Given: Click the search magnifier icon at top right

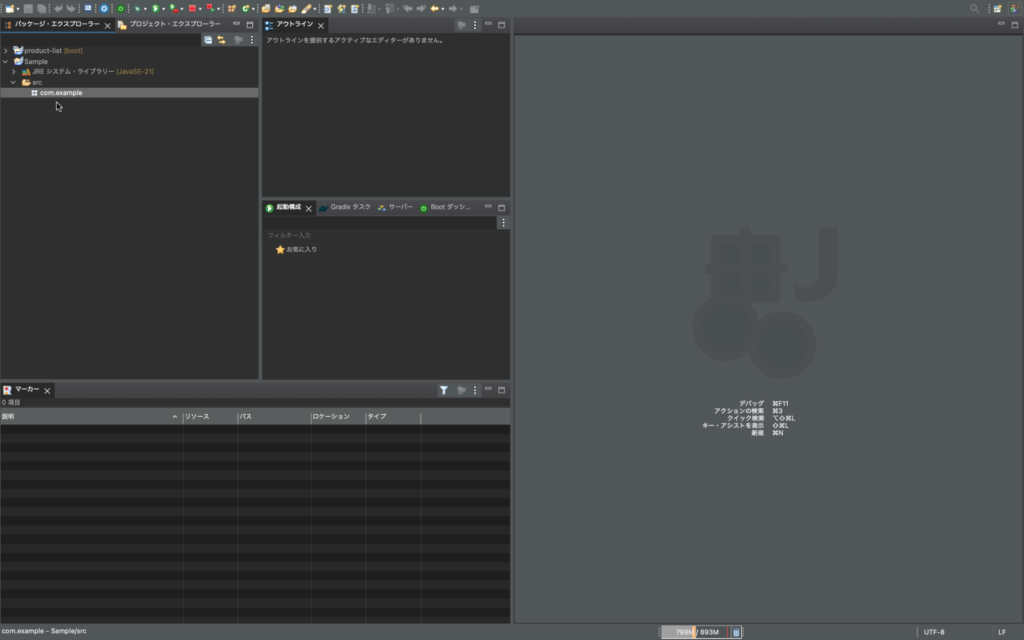Looking at the screenshot, I should pyautogui.click(x=975, y=8).
